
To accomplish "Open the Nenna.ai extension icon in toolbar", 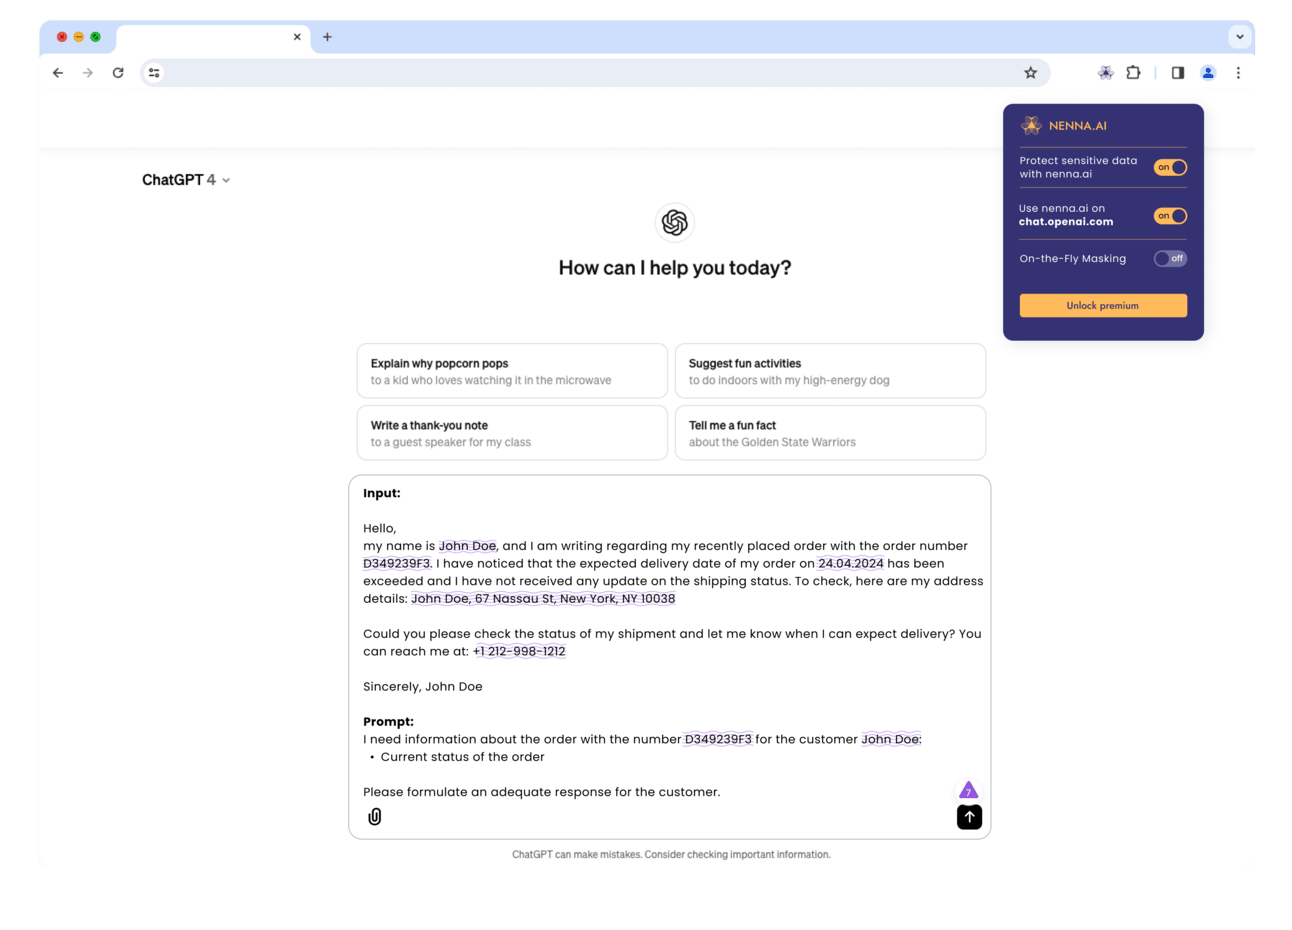I will click(x=1105, y=73).
